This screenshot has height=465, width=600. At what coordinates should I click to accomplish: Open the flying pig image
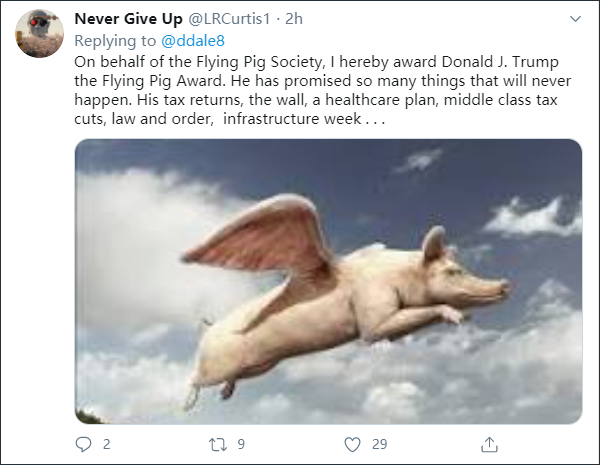[328, 280]
